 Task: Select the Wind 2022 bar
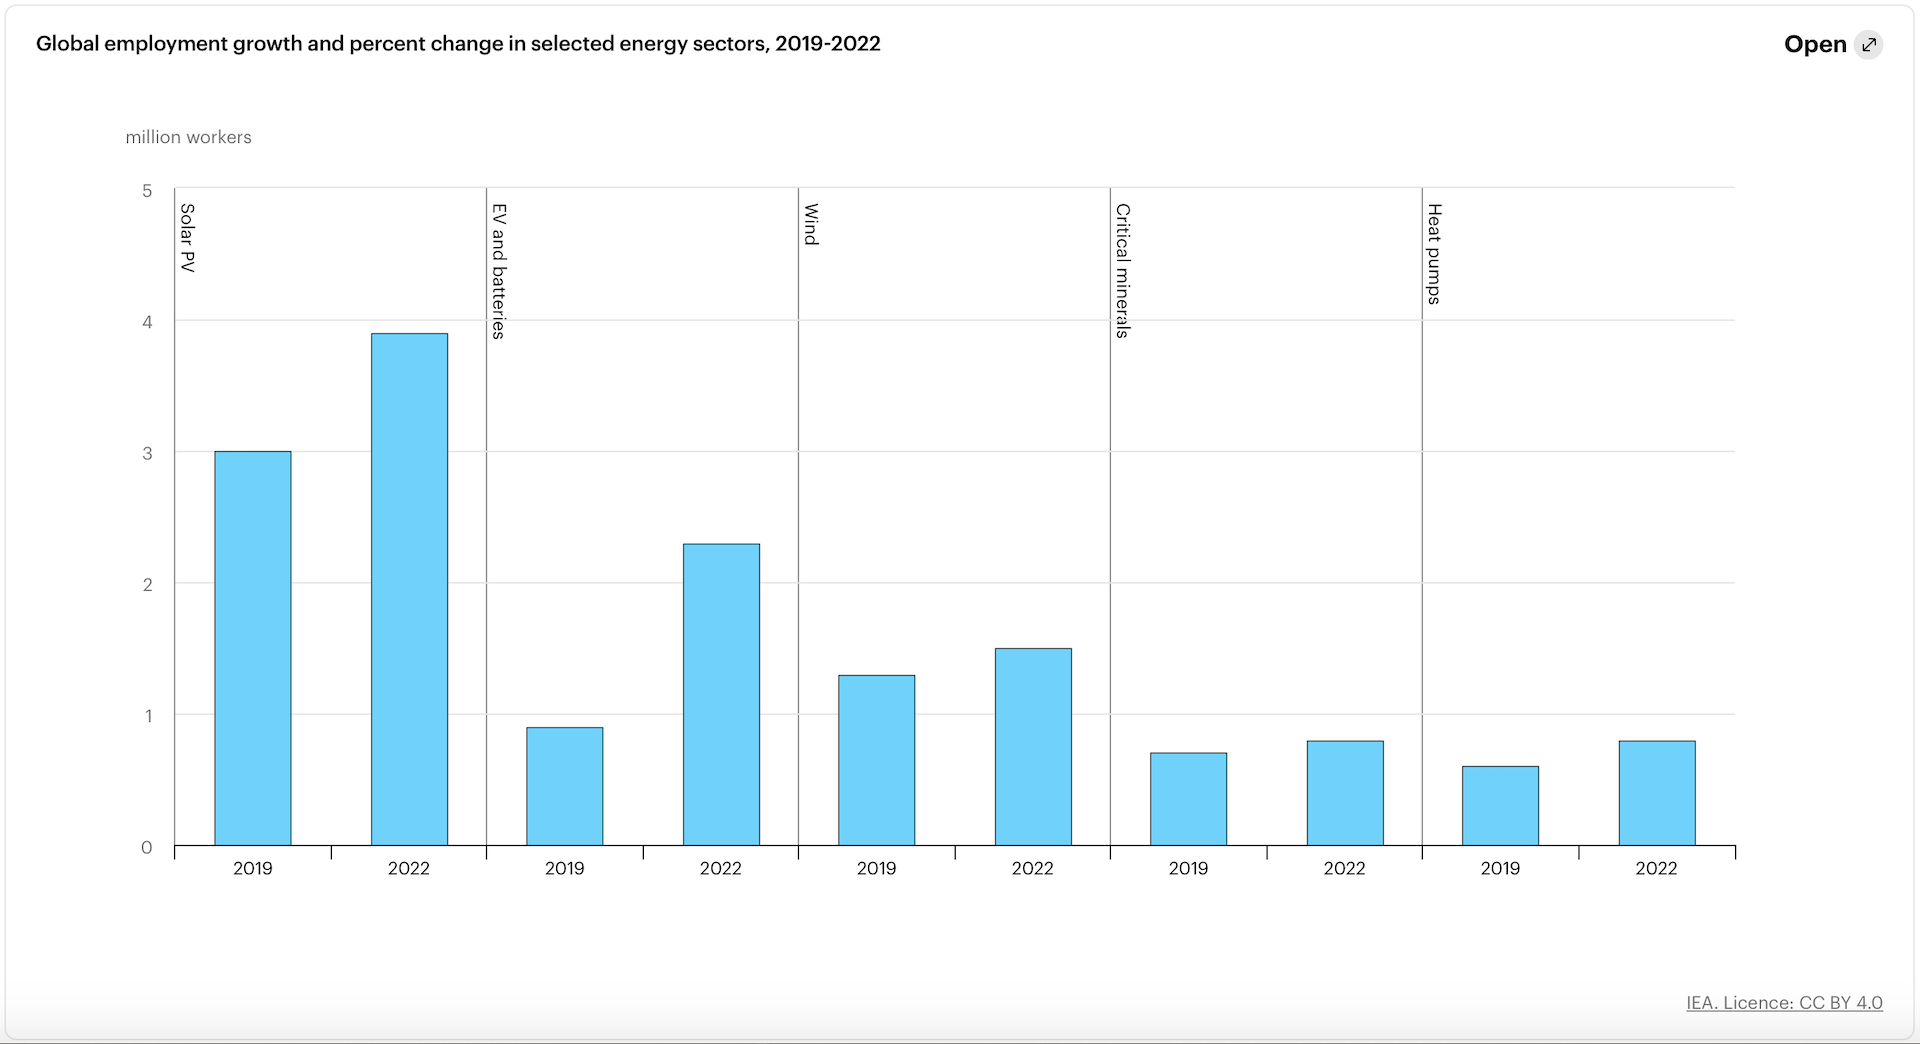pyautogui.click(x=1033, y=747)
